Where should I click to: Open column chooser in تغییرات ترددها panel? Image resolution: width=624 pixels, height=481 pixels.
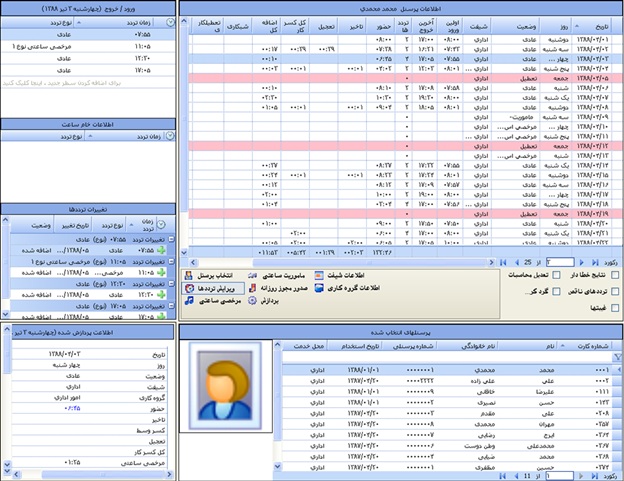pos(161,225)
